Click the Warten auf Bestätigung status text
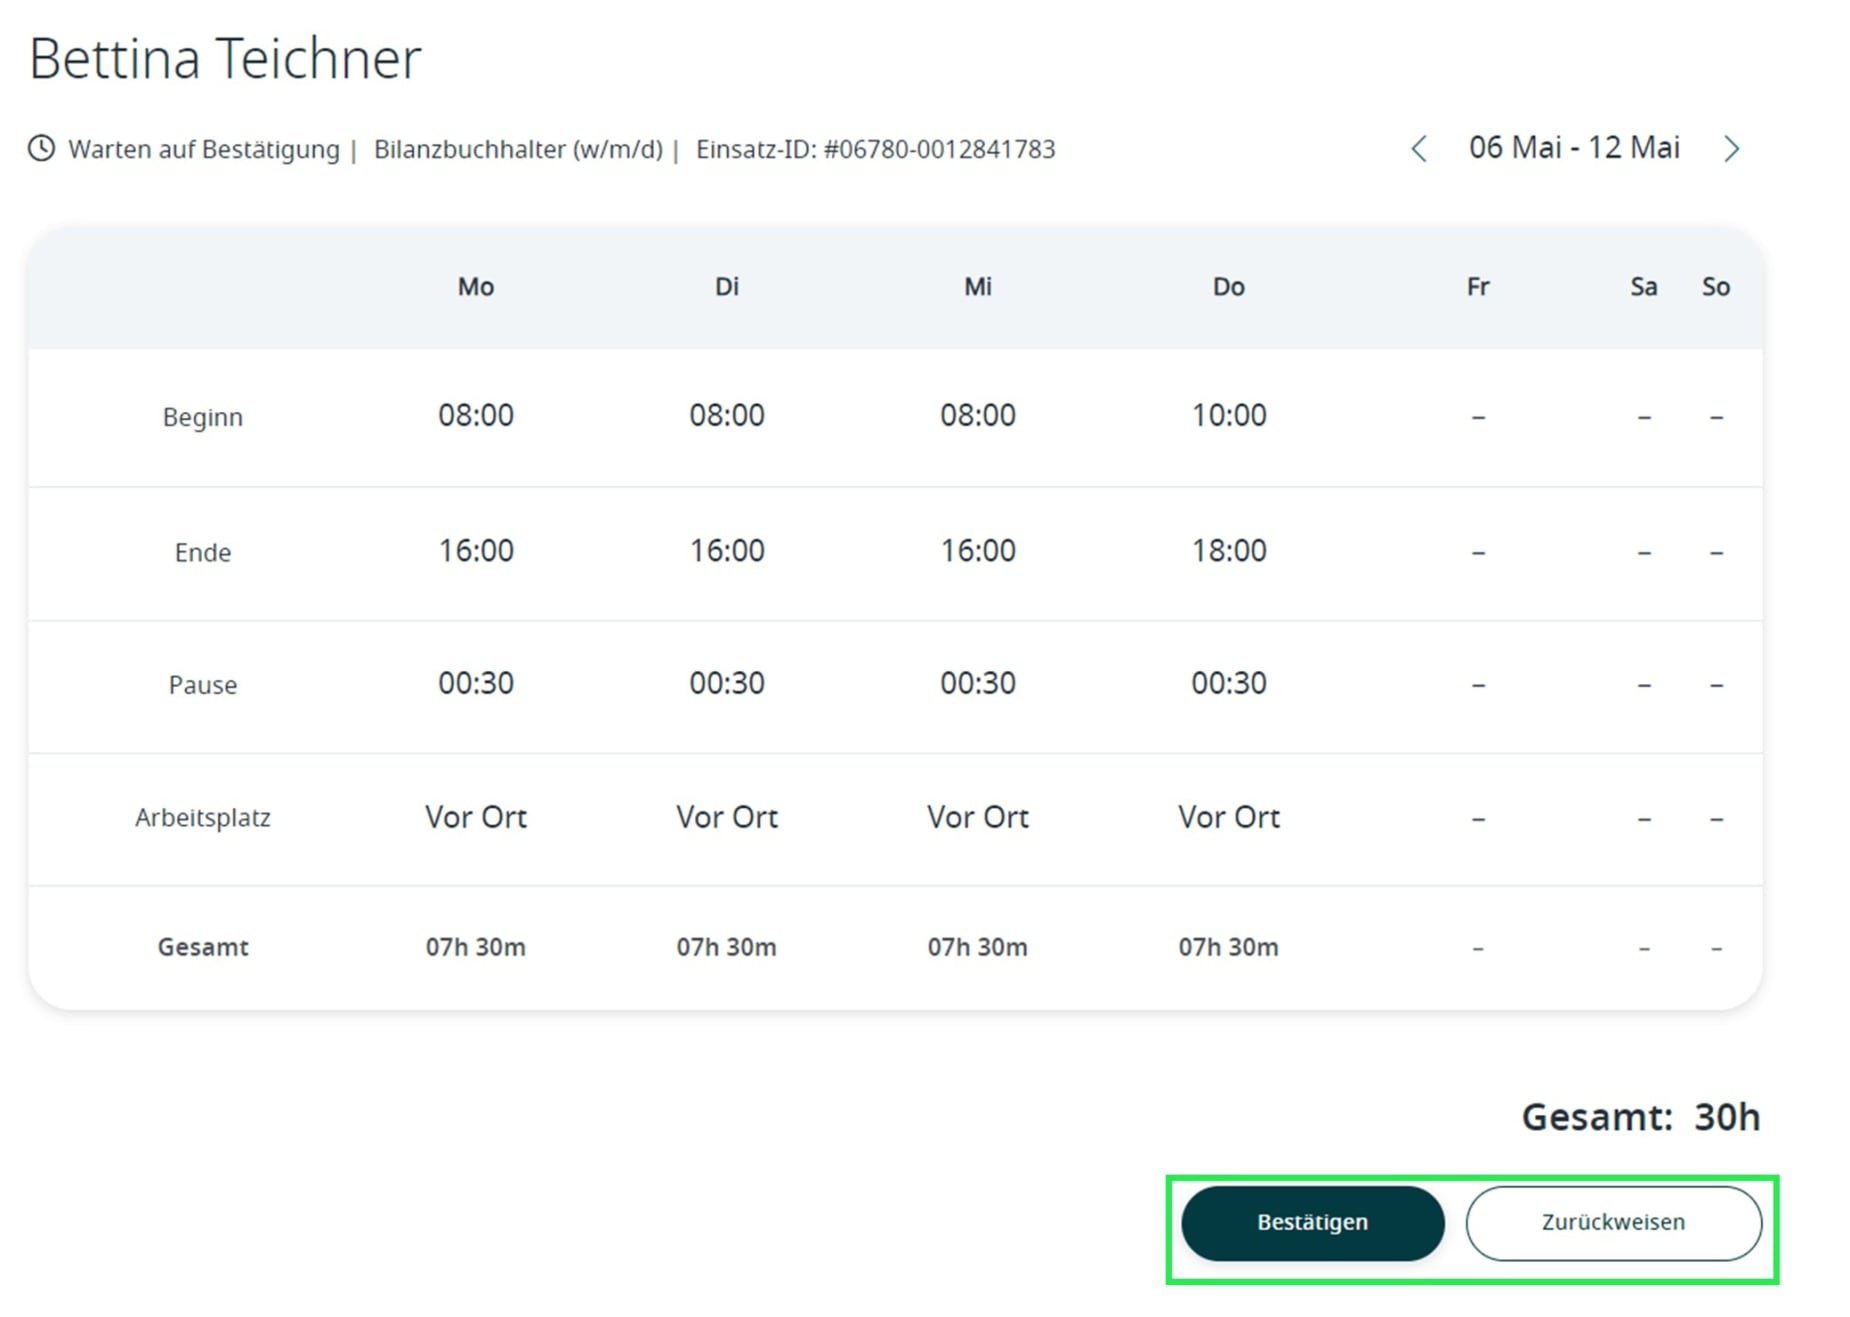The height and width of the screenshot is (1317, 1850). (x=203, y=149)
